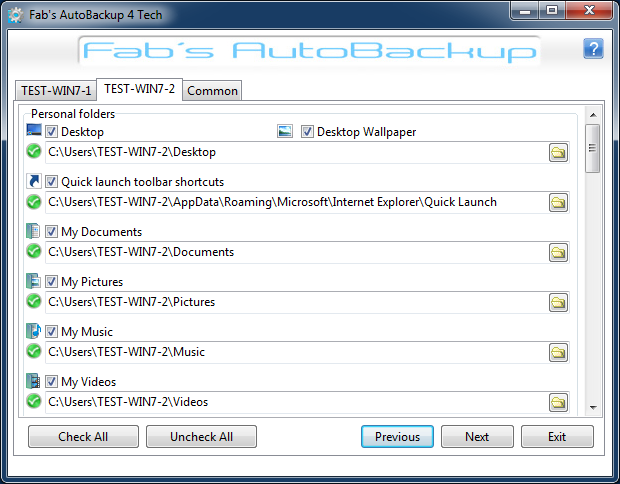Click the vertical scrollbar thumb

pos(592,148)
